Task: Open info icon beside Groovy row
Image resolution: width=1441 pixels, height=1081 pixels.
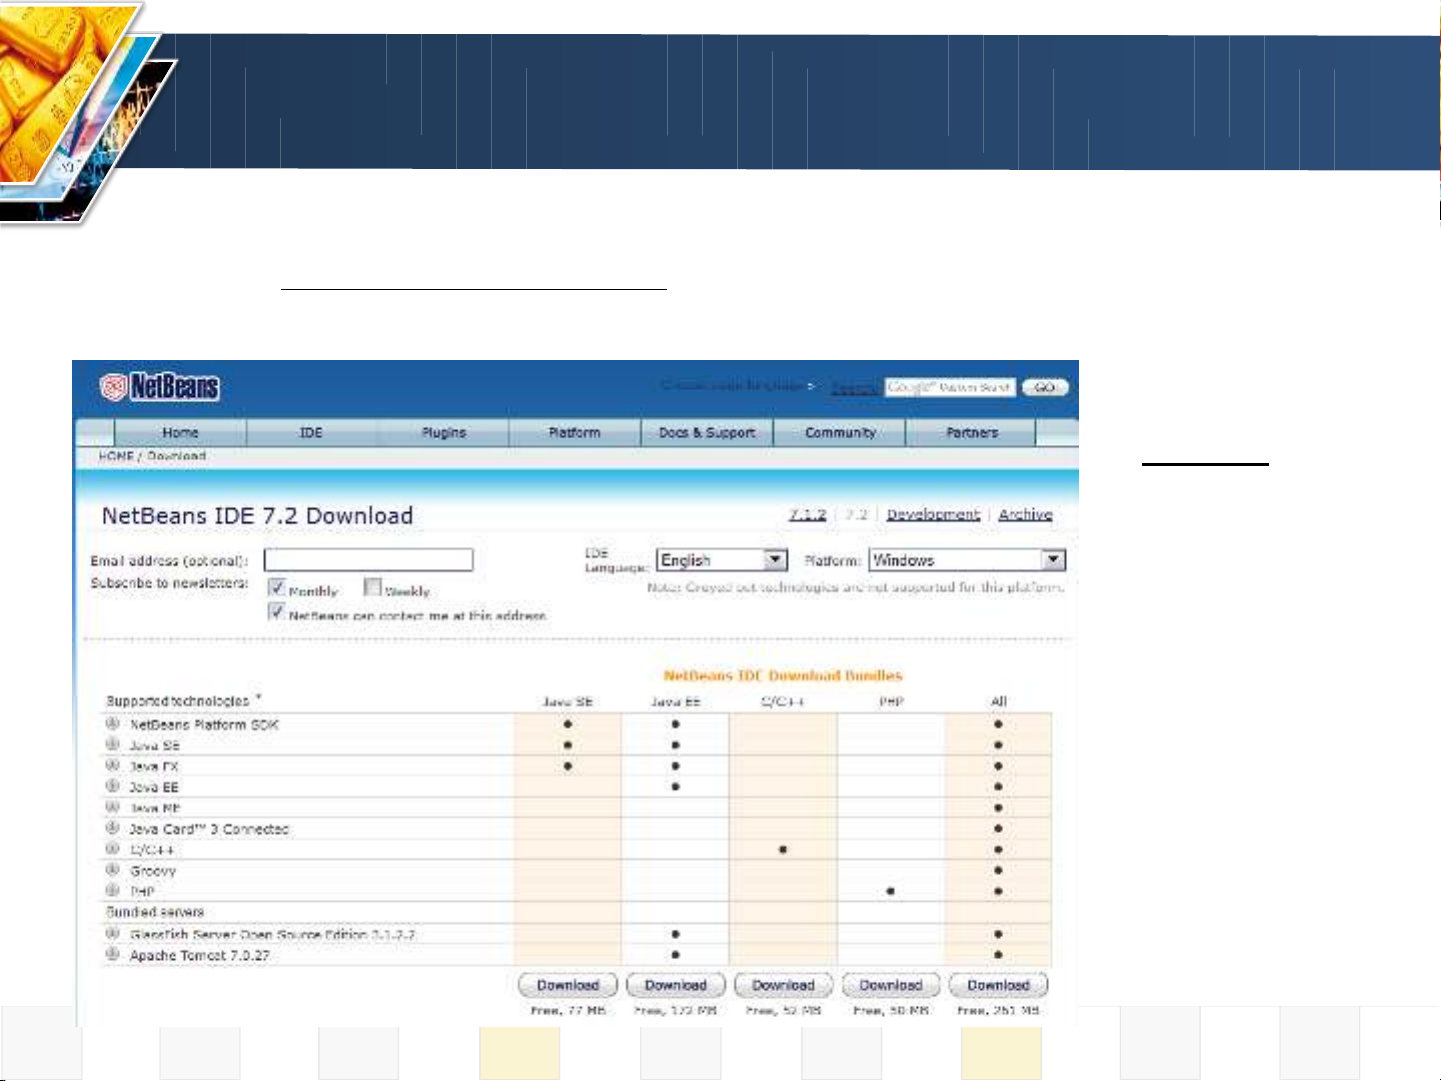Action: [113, 870]
